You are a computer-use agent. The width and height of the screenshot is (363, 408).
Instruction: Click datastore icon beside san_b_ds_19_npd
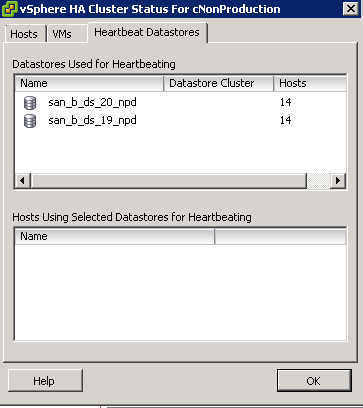point(30,121)
